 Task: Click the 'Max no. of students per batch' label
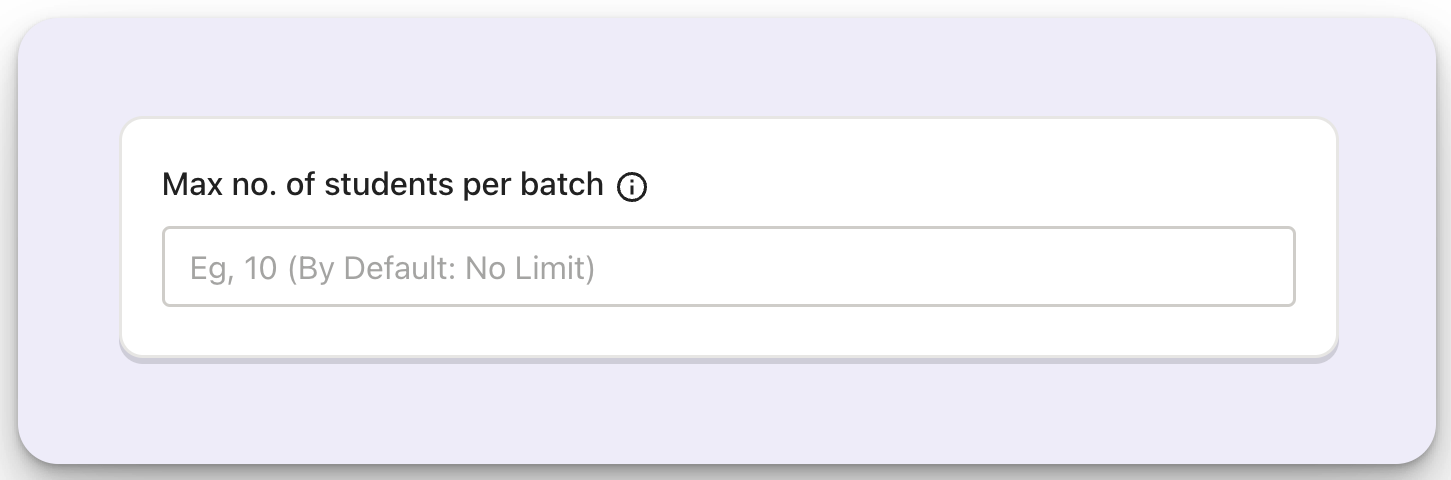pos(383,185)
